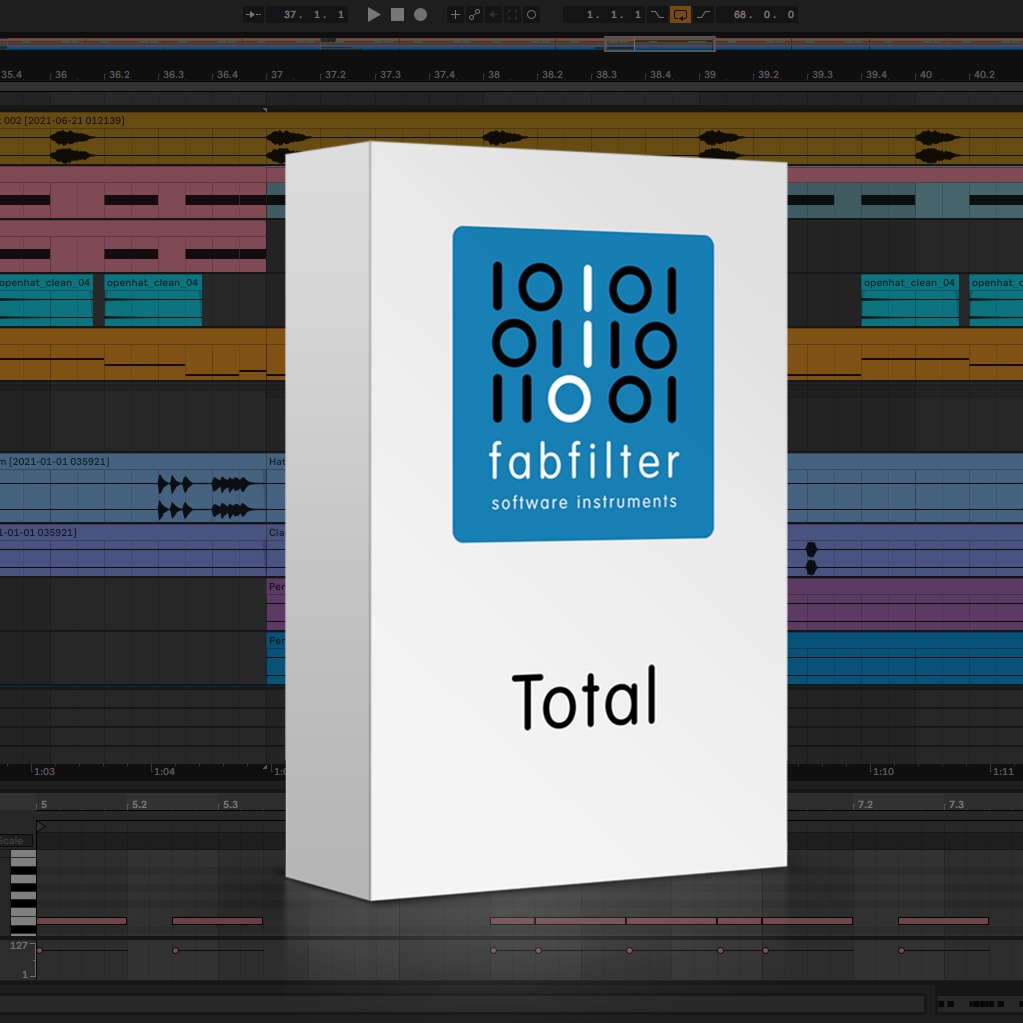
Task: Click the Stop button in transport
Action: point(397,15)
